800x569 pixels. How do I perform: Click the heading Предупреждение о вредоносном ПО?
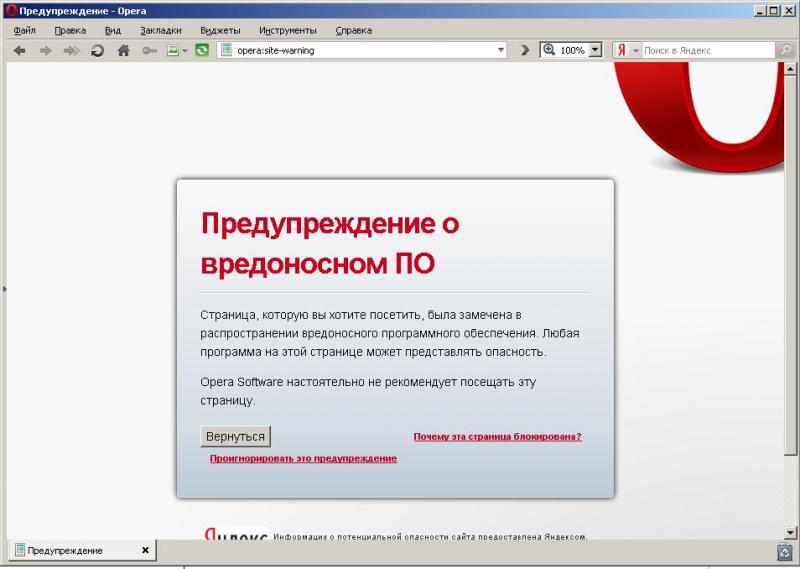pos(330,243)
